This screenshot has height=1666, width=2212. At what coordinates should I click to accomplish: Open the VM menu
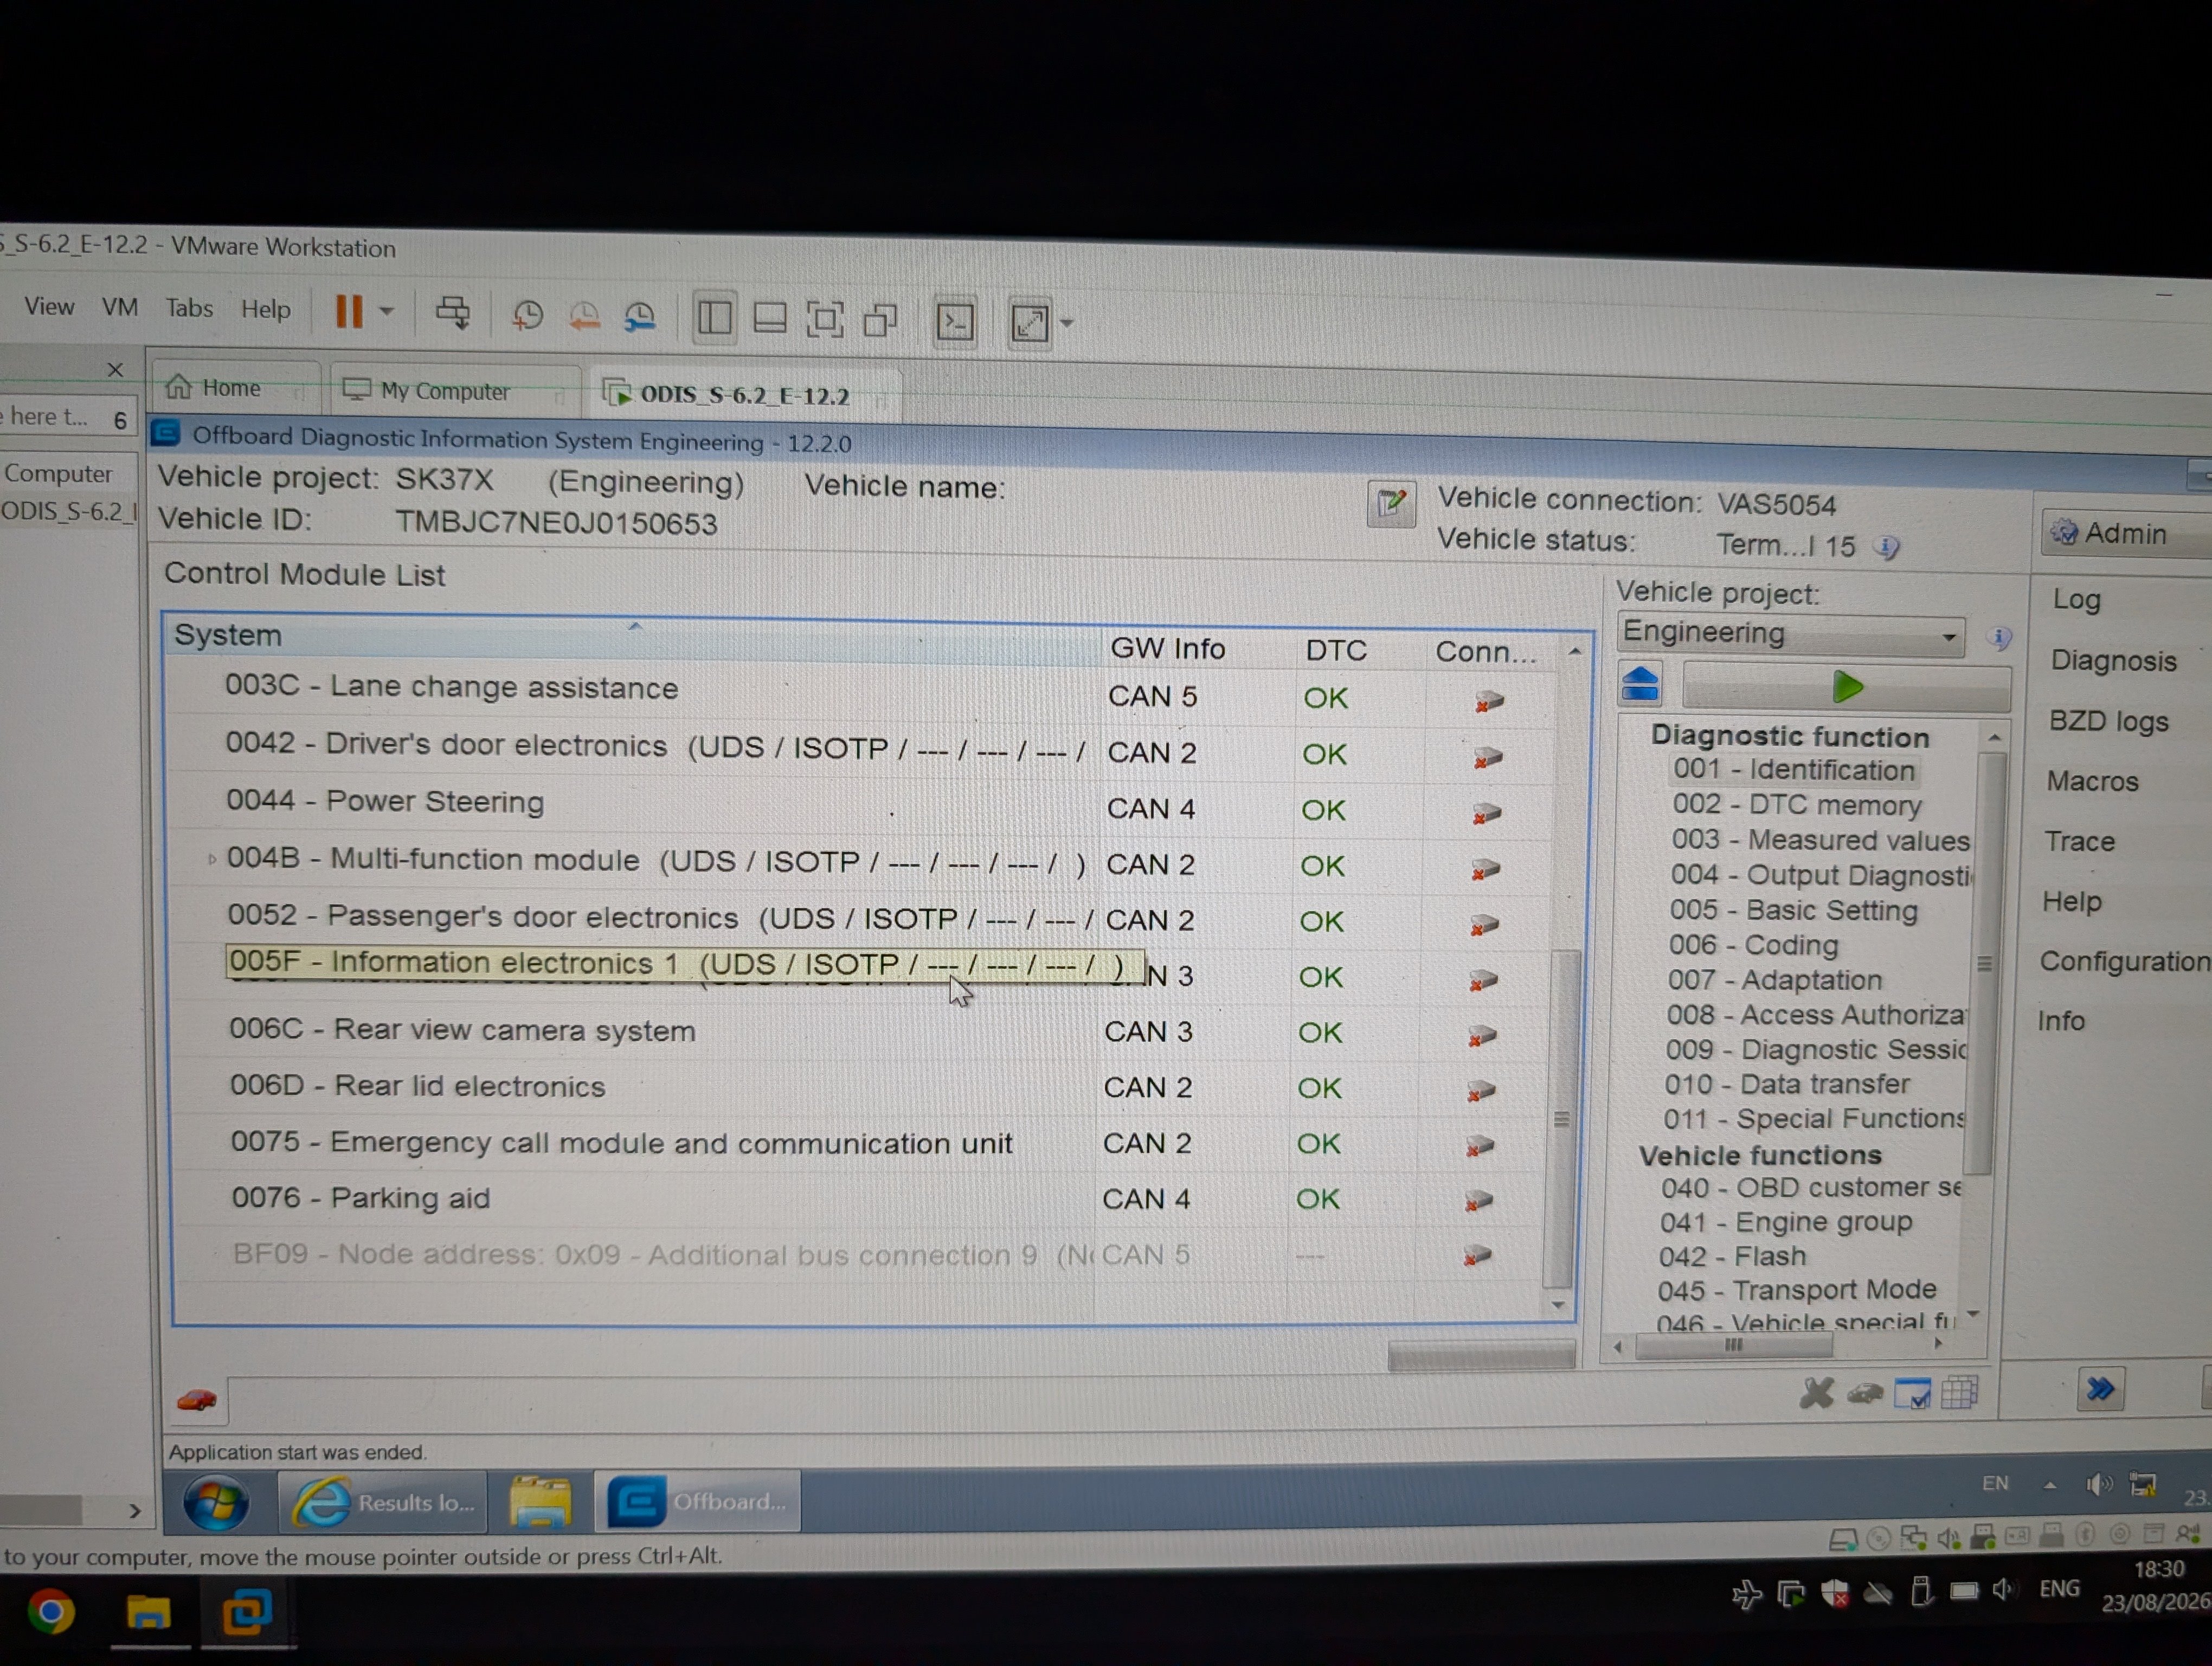tap(120, 307)
